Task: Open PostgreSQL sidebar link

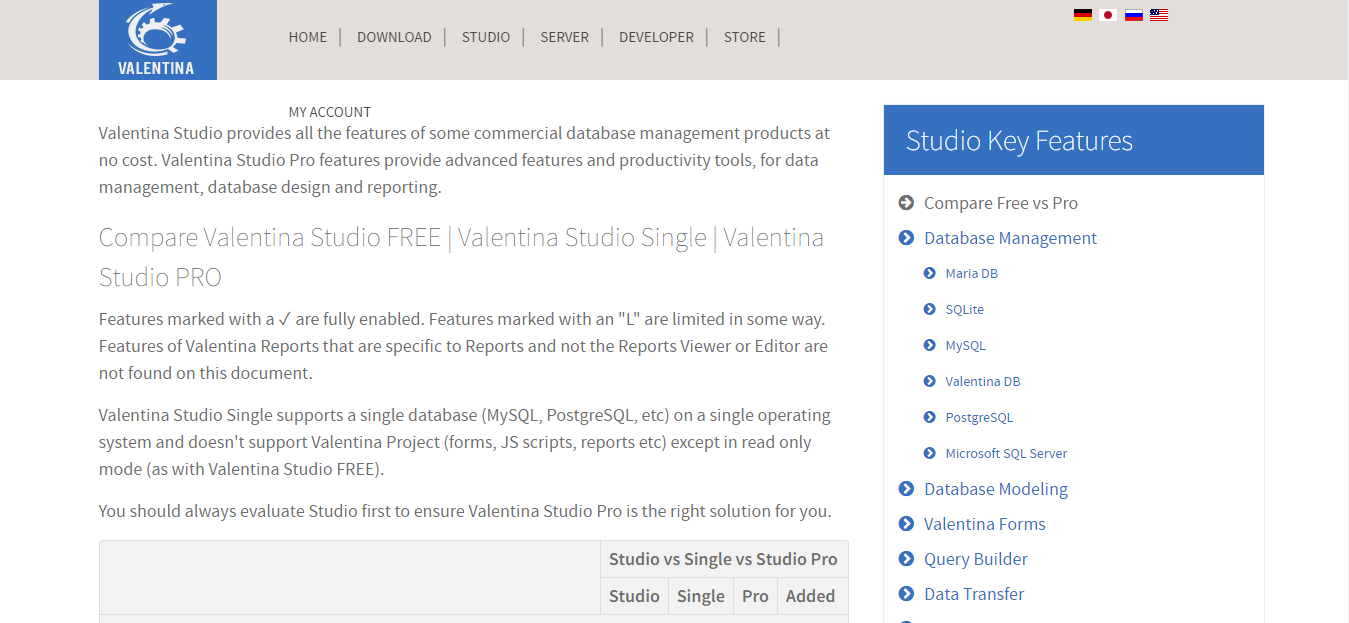Action: (980, 417)
